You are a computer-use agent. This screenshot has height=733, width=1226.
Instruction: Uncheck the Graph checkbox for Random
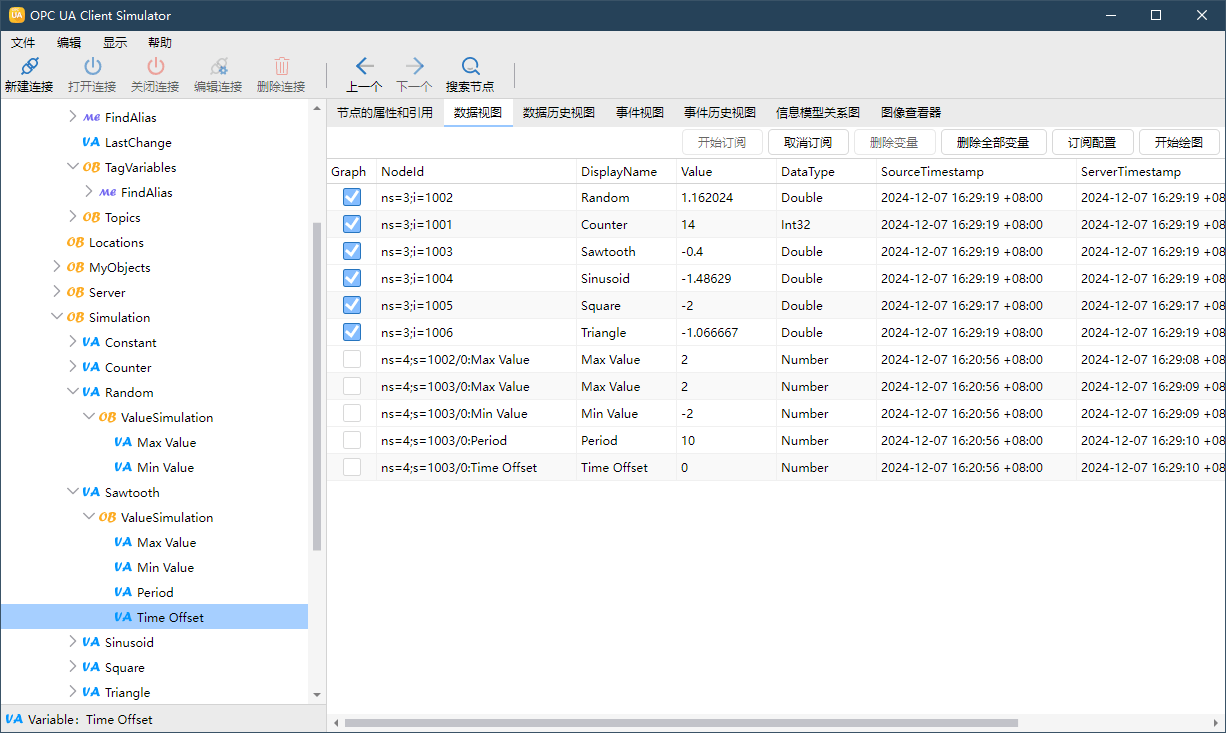pos(352,198)
